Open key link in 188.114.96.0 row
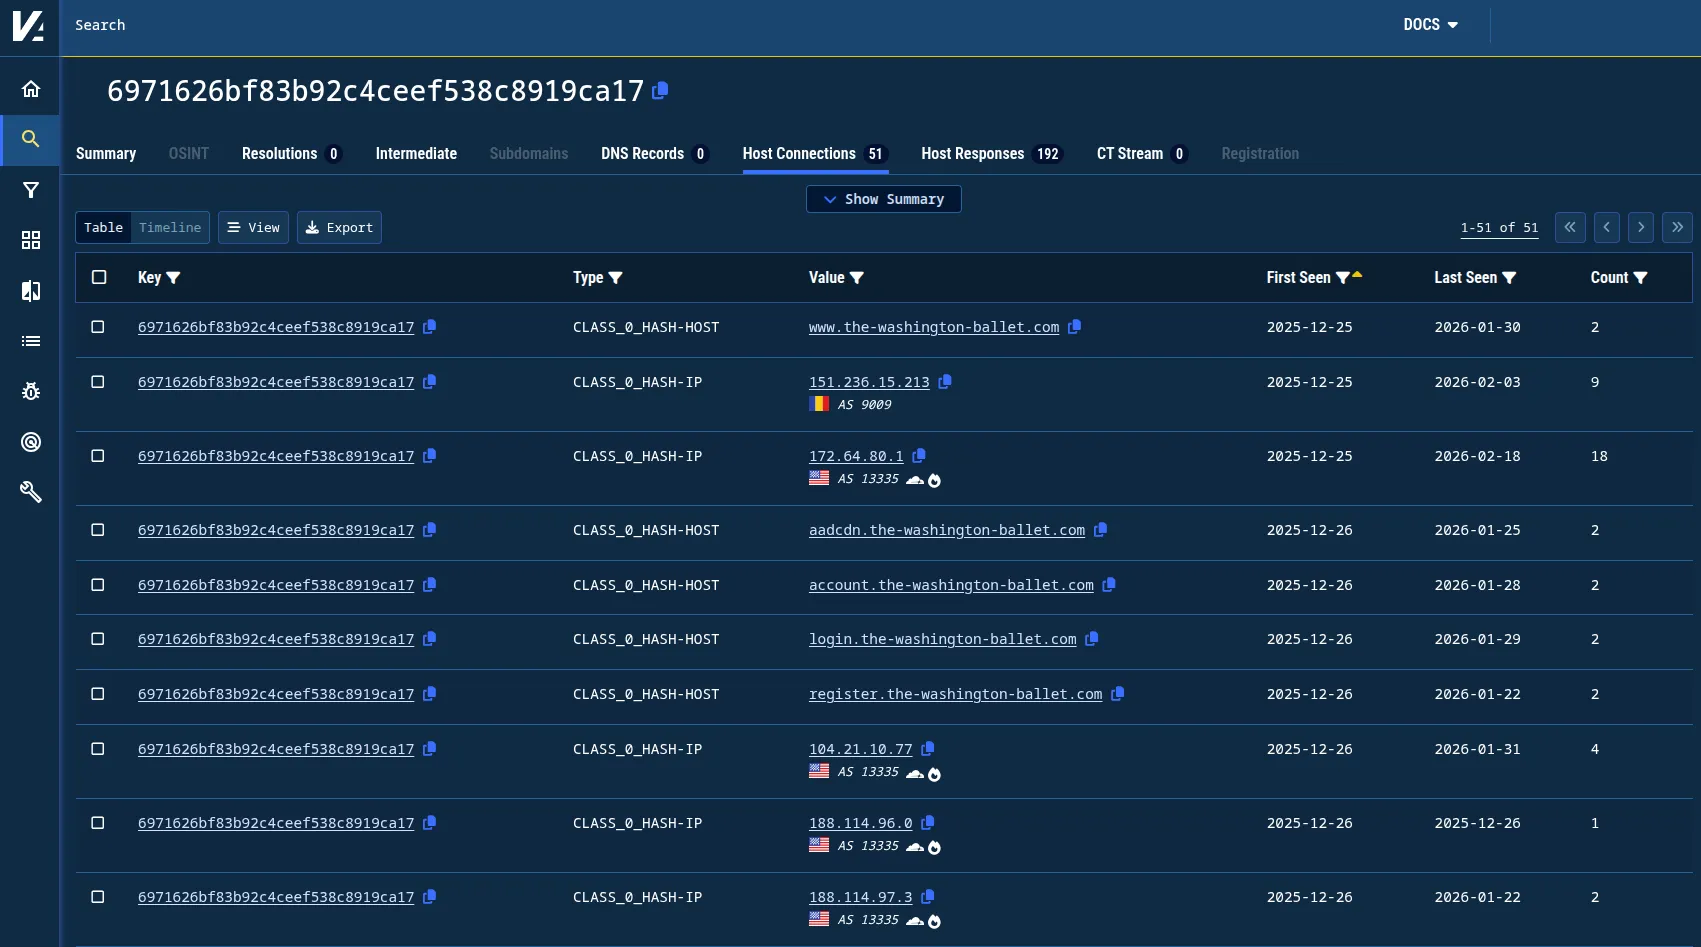This screenshot has width=1701, height=947. point(276,823)
